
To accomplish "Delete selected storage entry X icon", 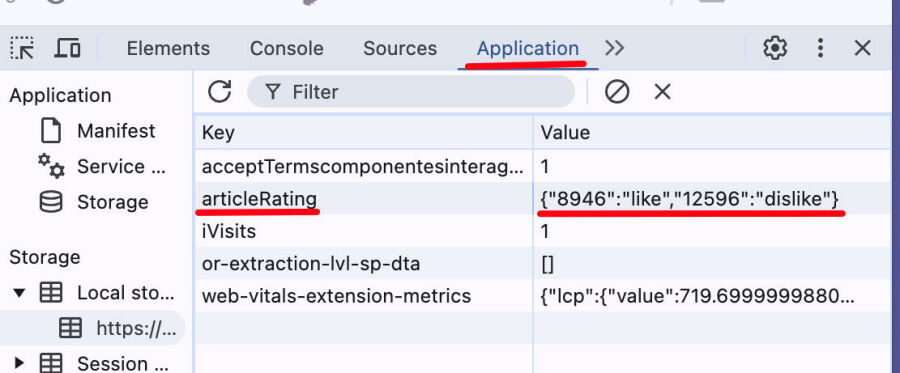I will point(662,92).
